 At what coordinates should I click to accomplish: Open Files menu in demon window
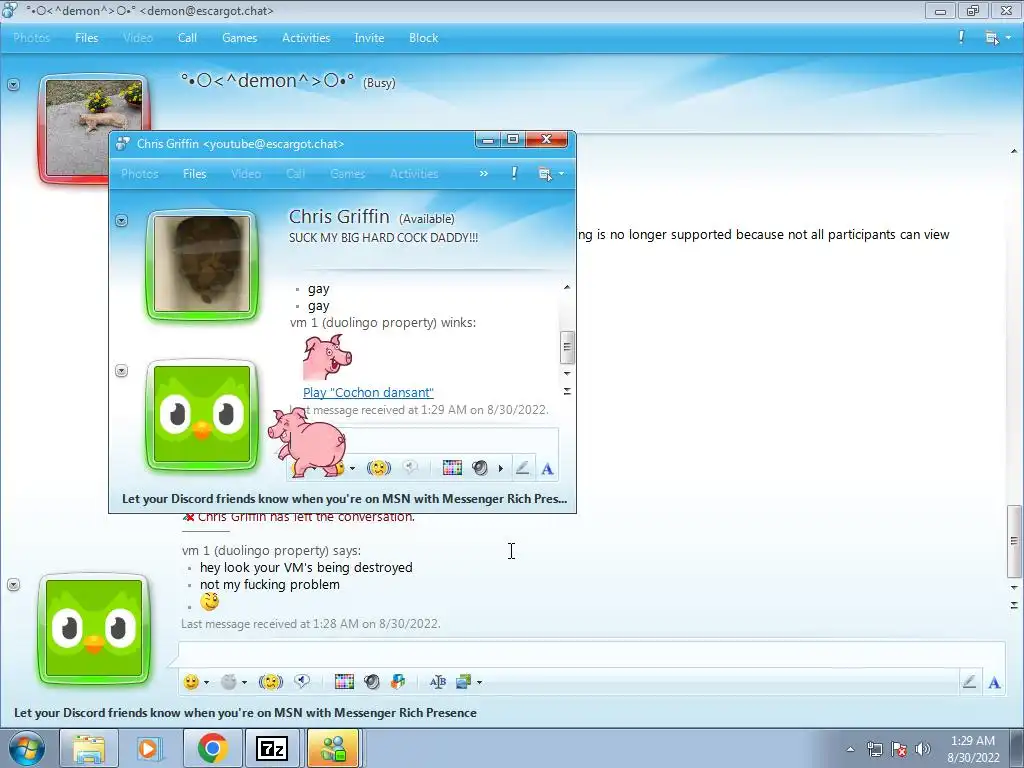pyautogui.click(x=86, y=38)
